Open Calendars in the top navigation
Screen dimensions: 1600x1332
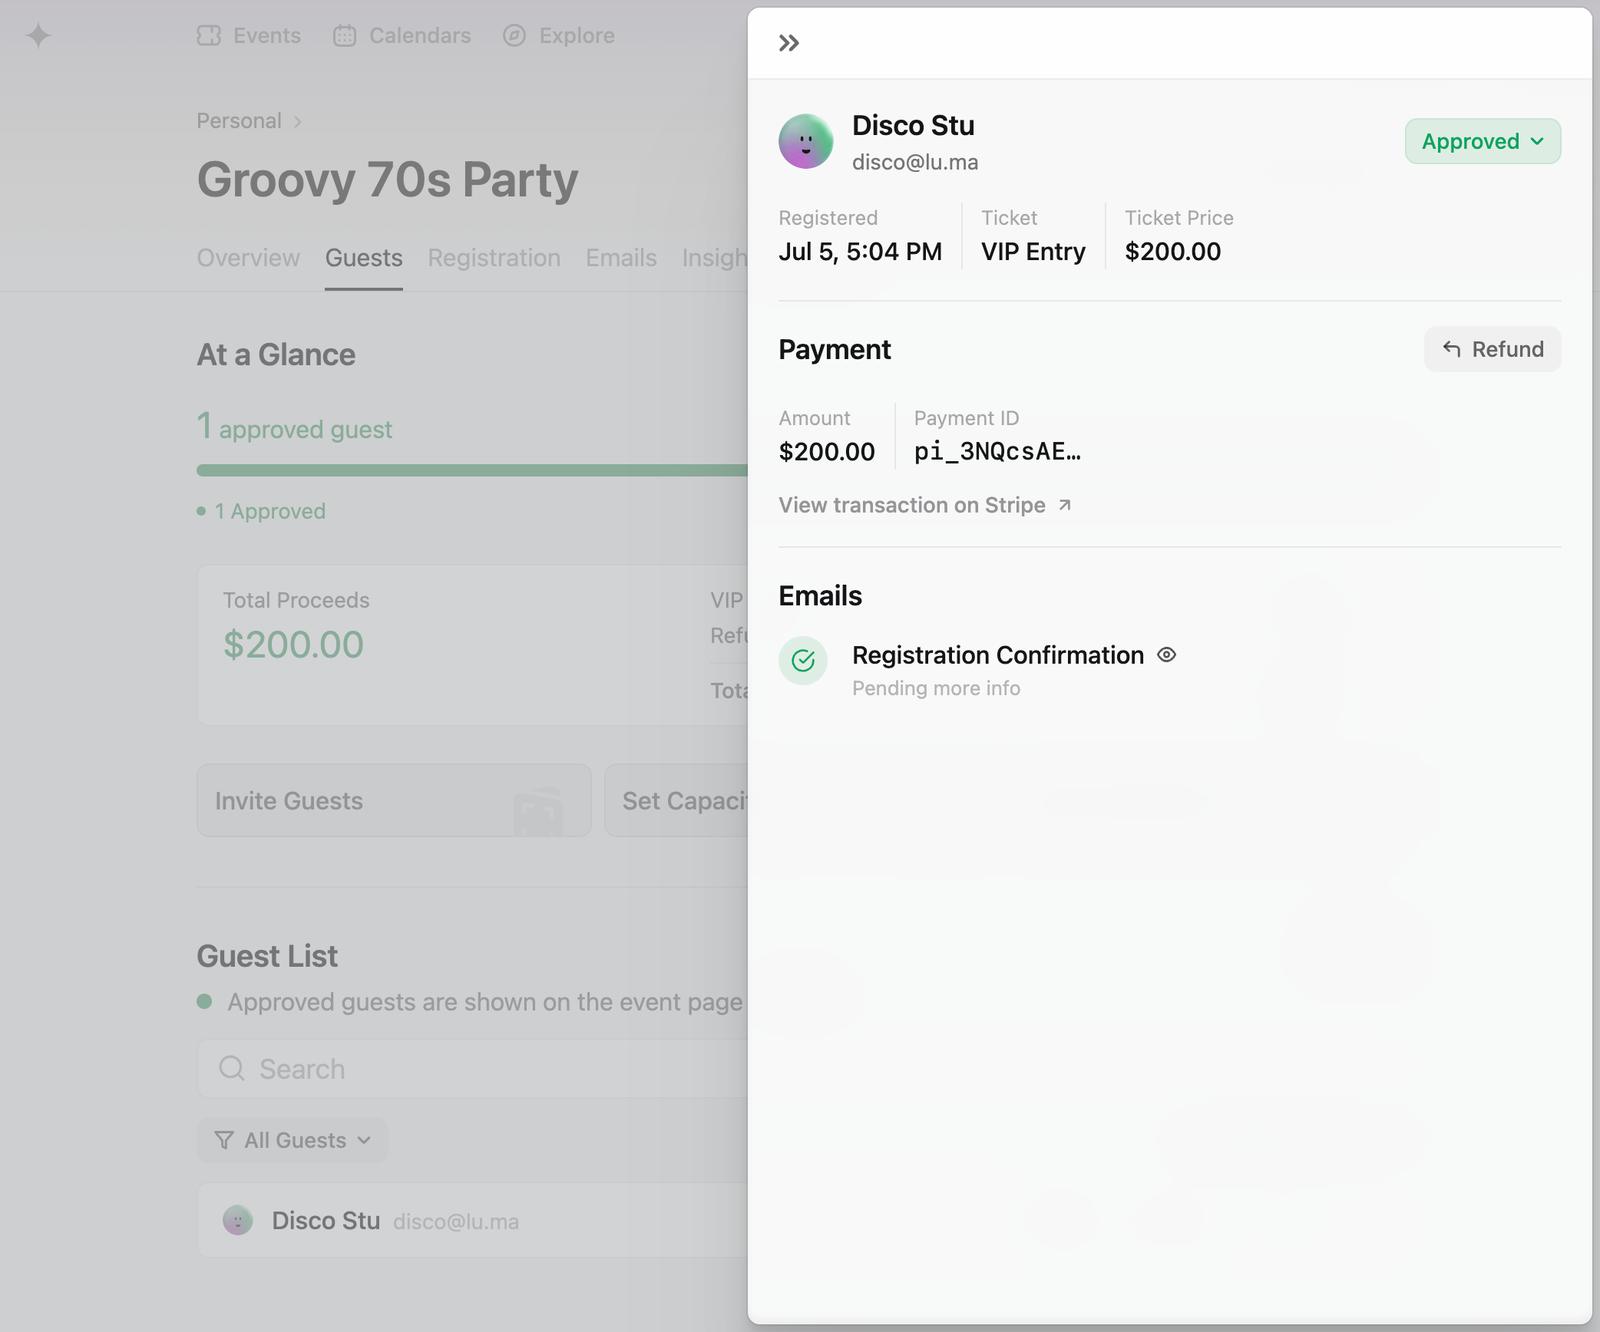pos(402,36)
